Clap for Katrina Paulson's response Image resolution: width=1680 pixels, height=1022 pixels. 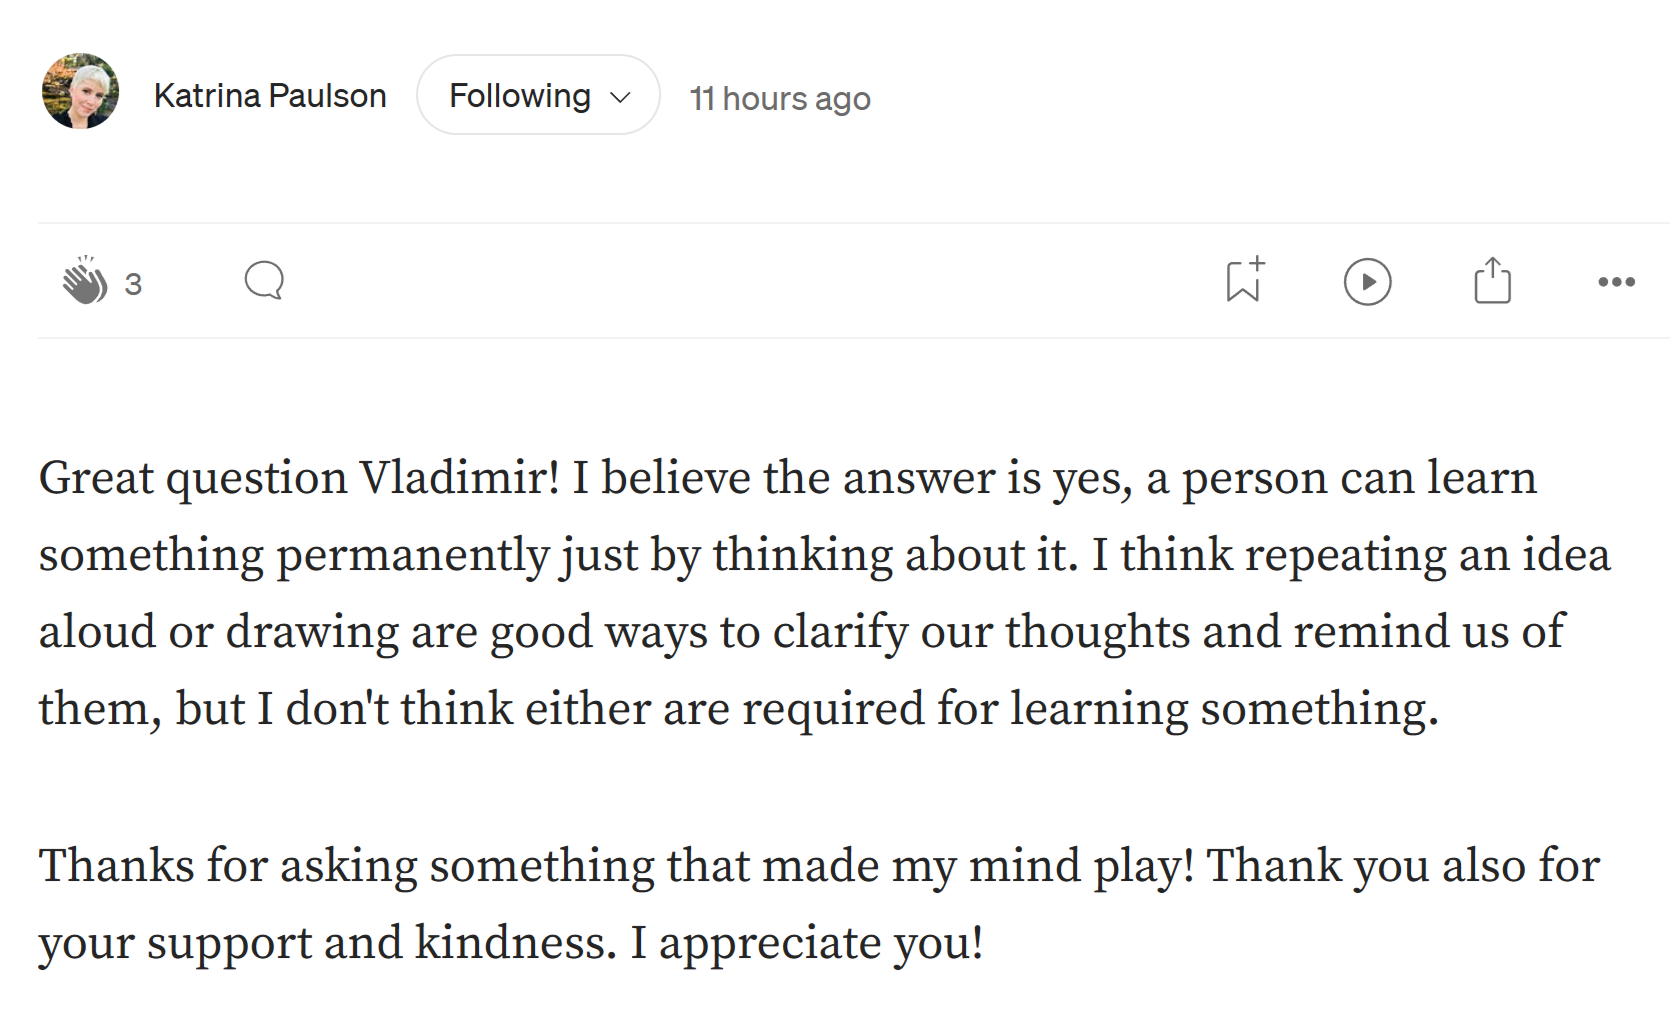tap(87, 281)
